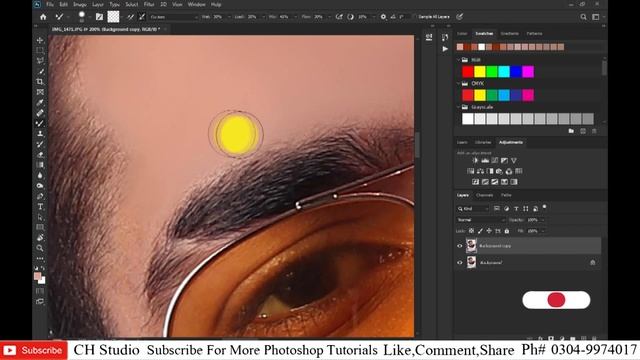The width and height of the screenshot is (640, 360).
Task: Open the Filter menu
Action: (149, 4)
